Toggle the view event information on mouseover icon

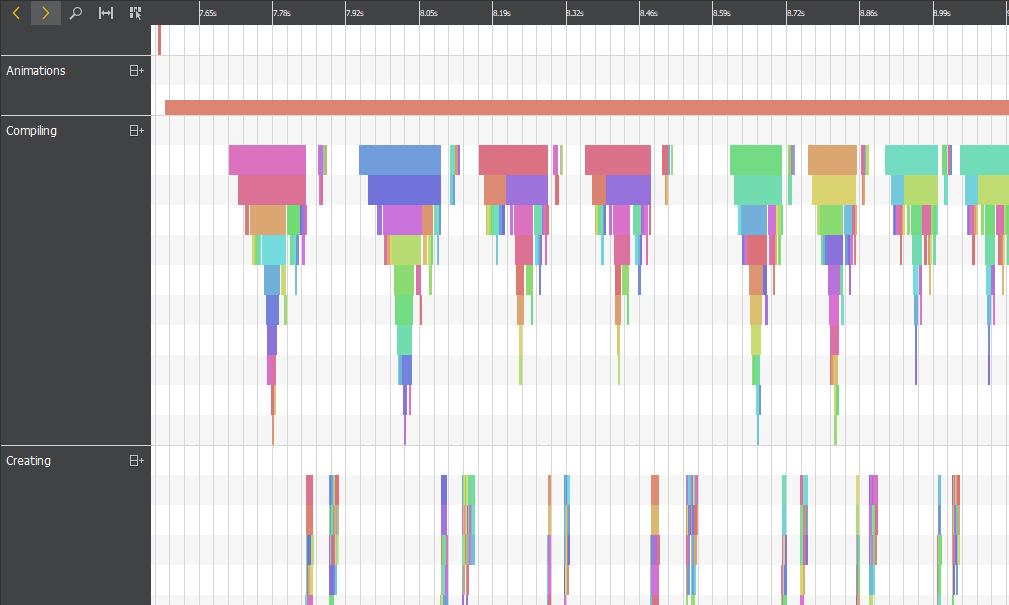[135, 13]
